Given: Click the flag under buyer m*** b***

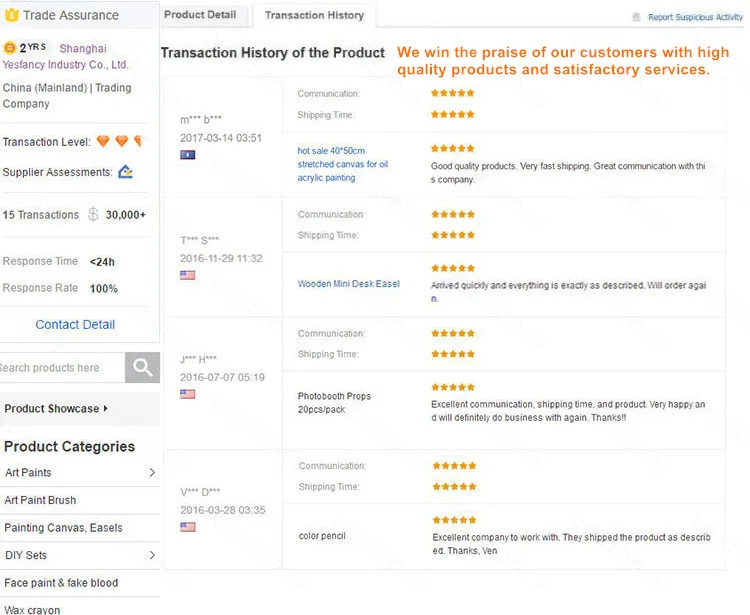Looking at the screenshot, I should pos(187,155).
